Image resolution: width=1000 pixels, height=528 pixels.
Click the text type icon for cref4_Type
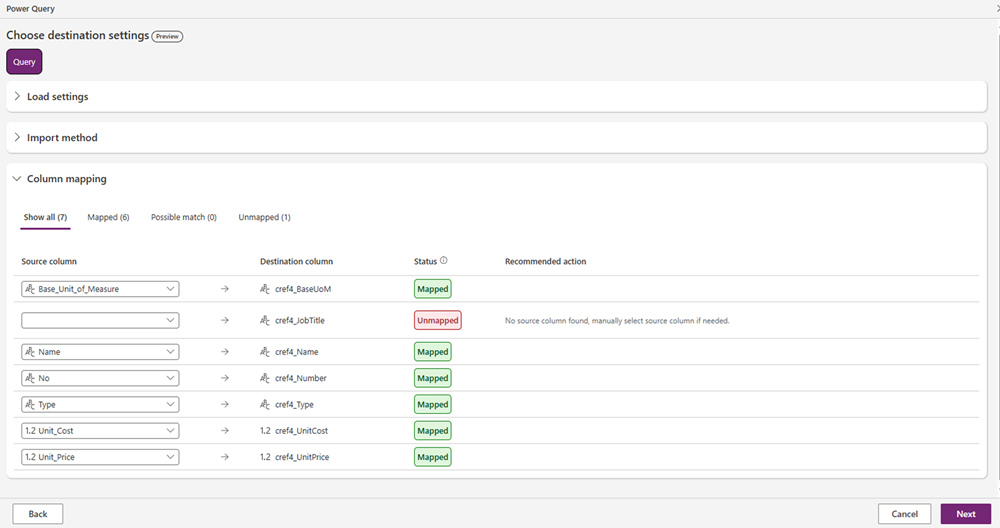265,405
